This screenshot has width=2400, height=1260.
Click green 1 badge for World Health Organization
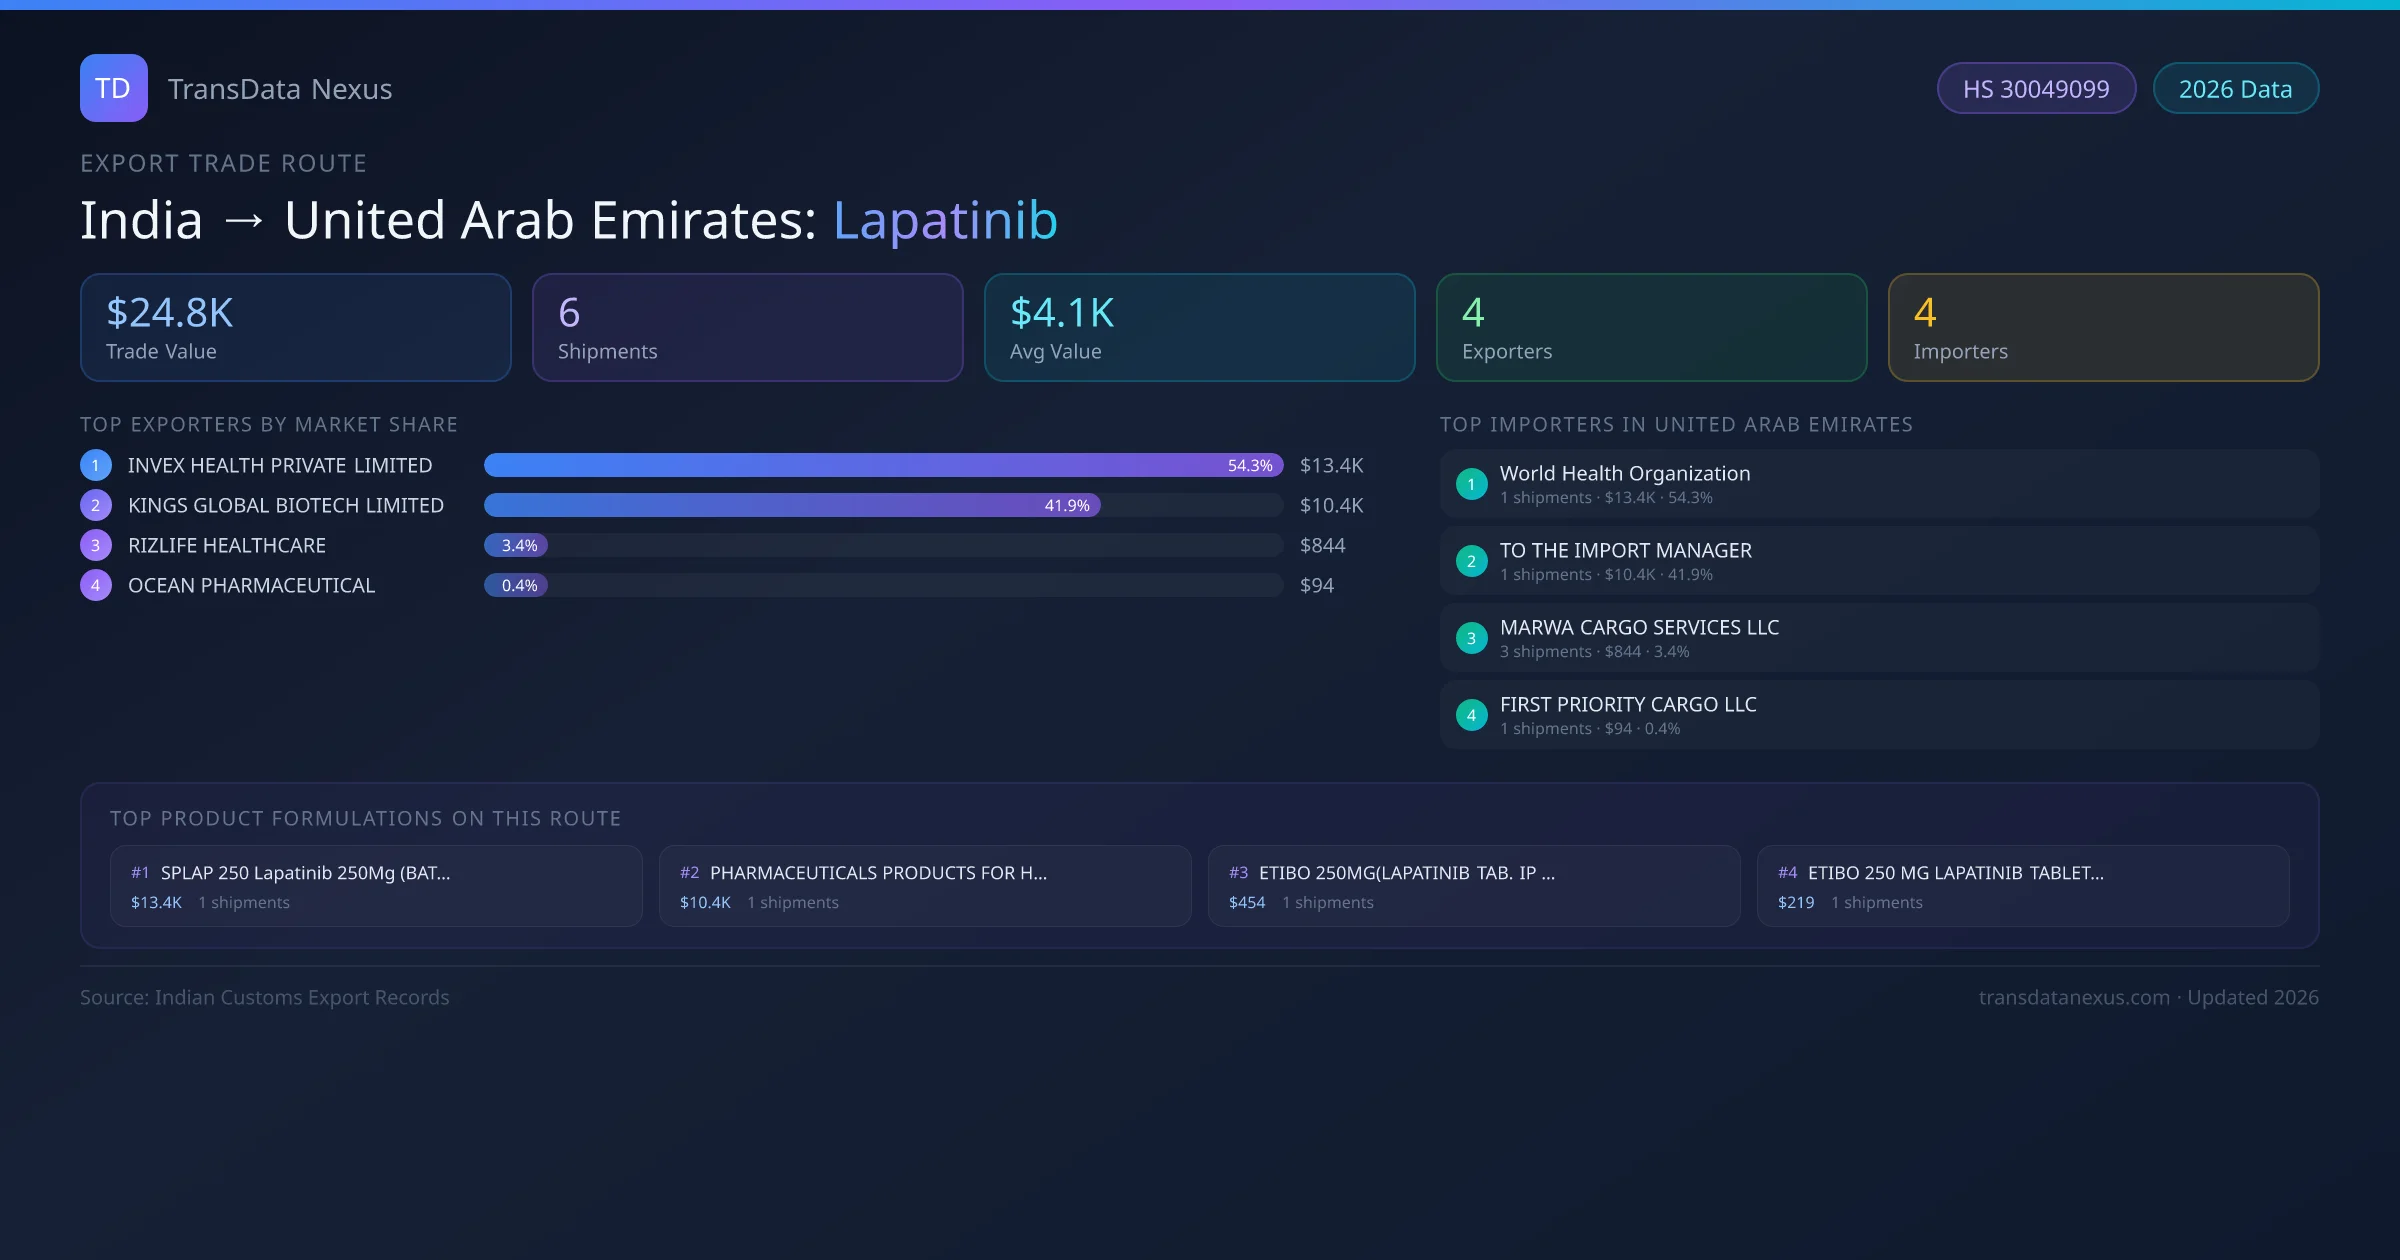click(x=1471, y=484)
